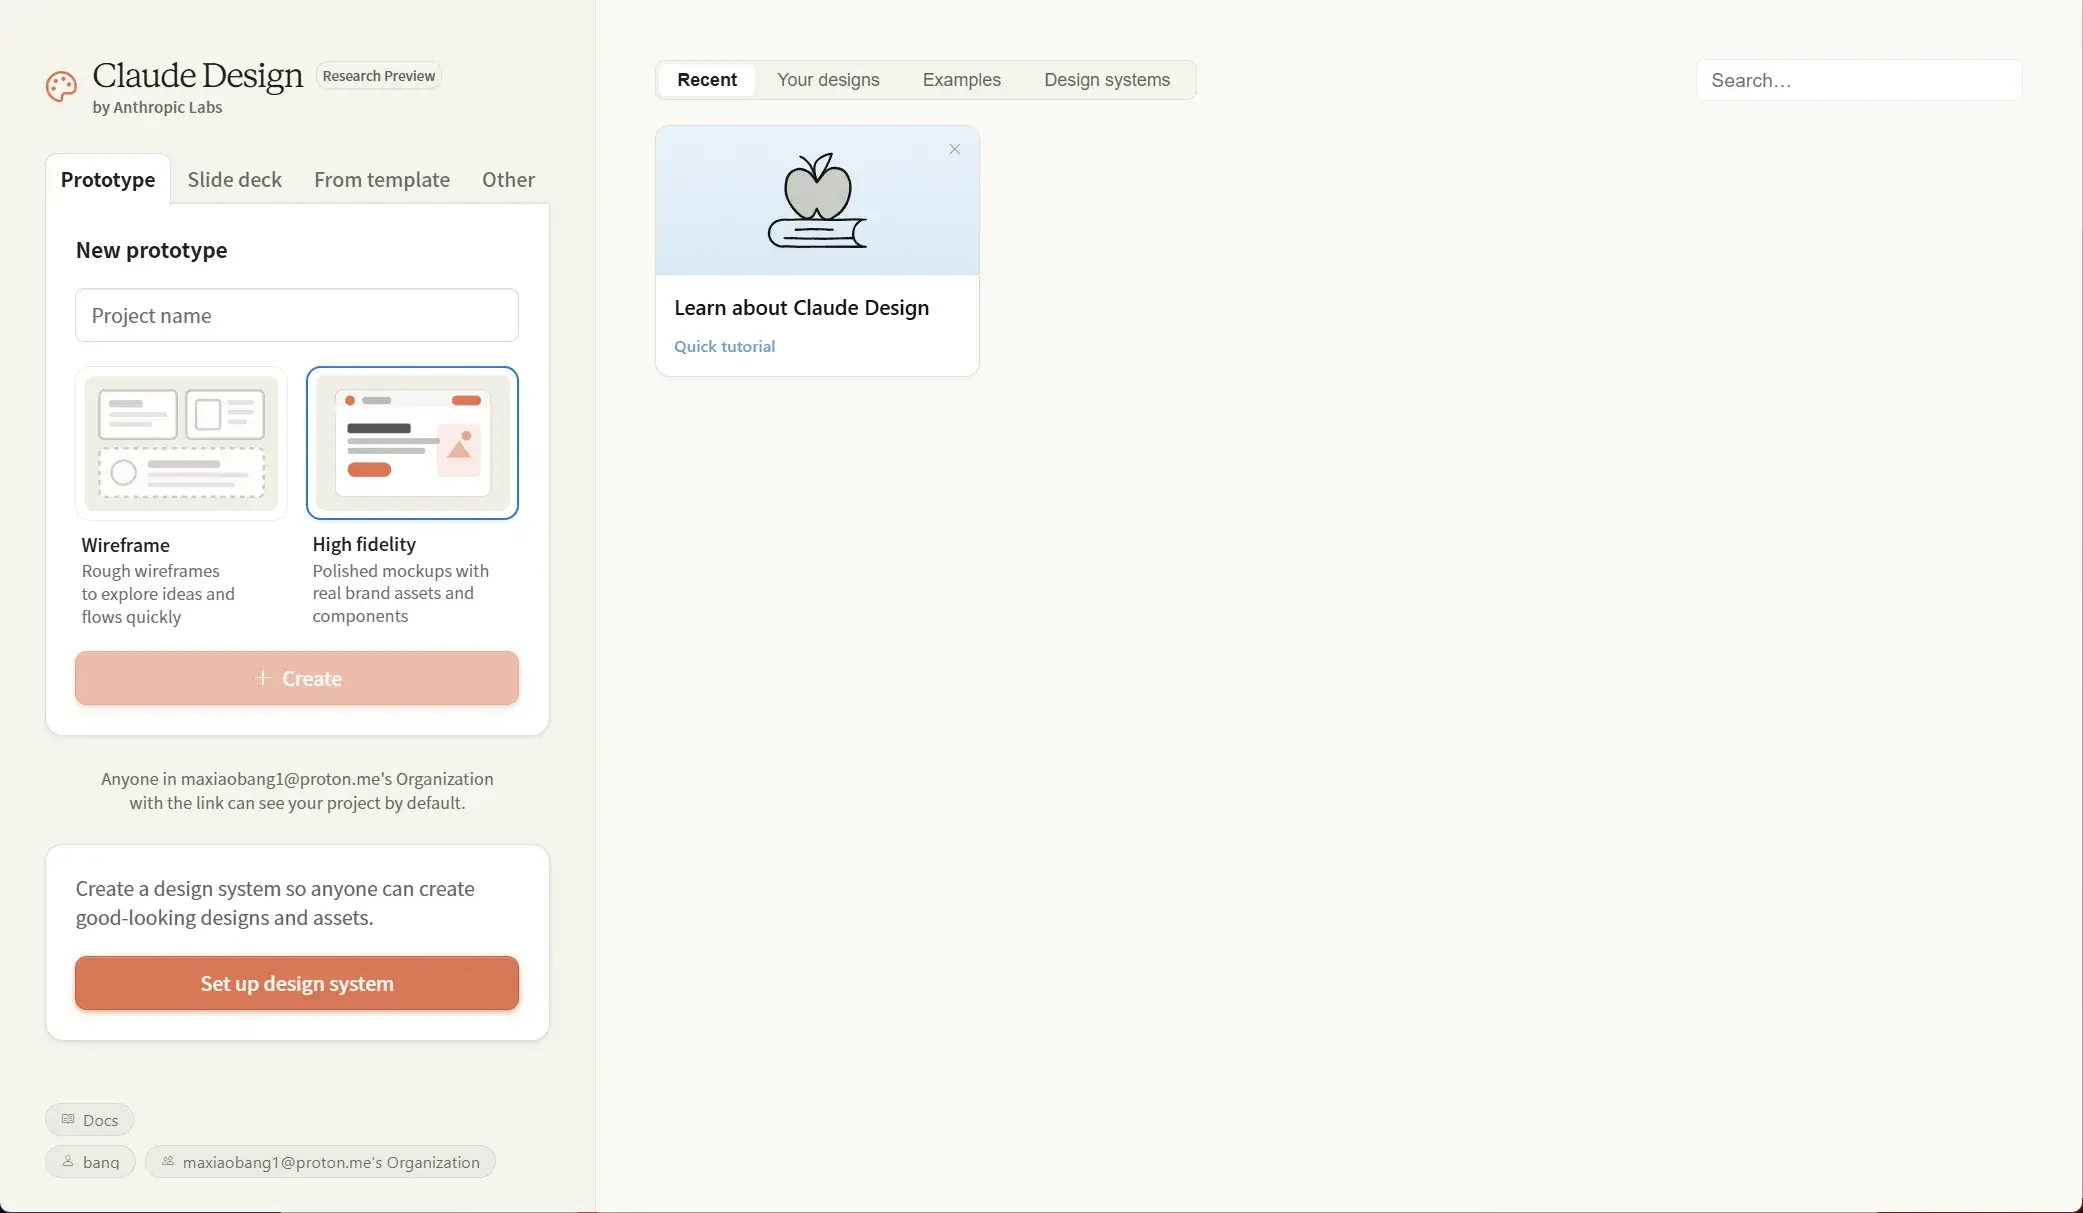This screenshot has height=1213, width=2083.
Task: Switch to the Slide deck tab
Action: point(234,180)
